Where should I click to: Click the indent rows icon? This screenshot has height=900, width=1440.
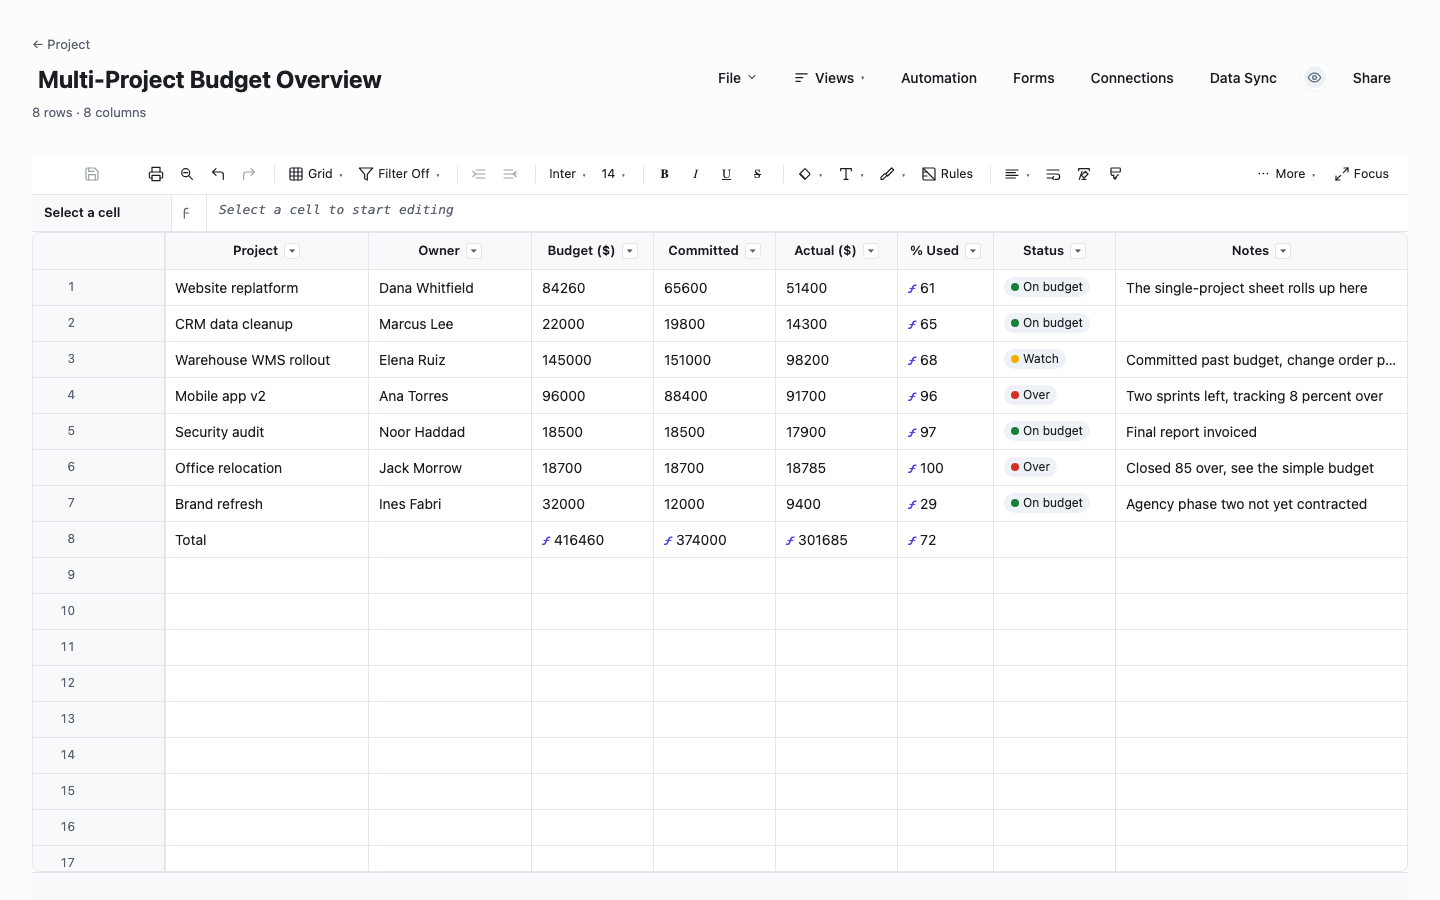(479, 174)
